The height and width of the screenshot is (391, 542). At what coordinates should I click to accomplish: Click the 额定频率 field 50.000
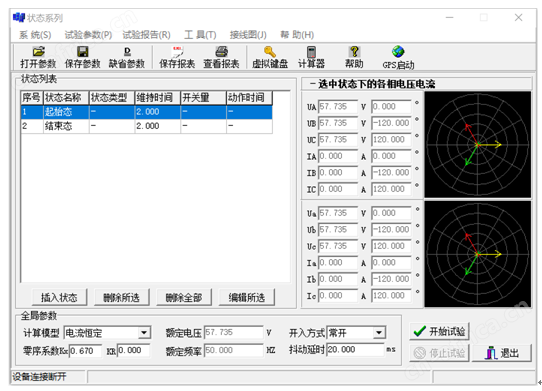(x=233, y=350)
